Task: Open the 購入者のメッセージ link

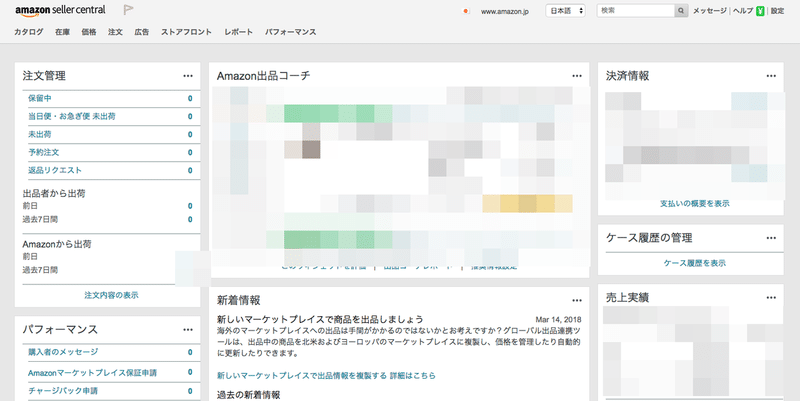Action: 63,352
